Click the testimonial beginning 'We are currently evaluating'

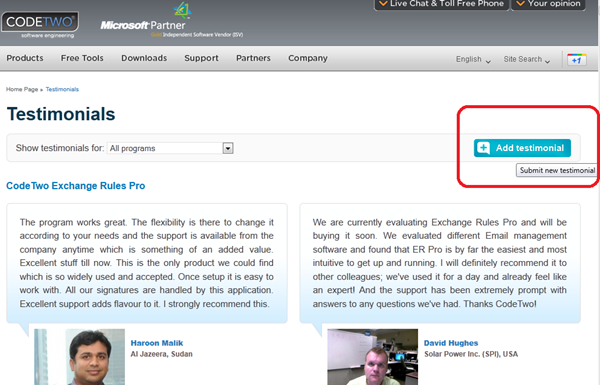click(x=440, y=263)
